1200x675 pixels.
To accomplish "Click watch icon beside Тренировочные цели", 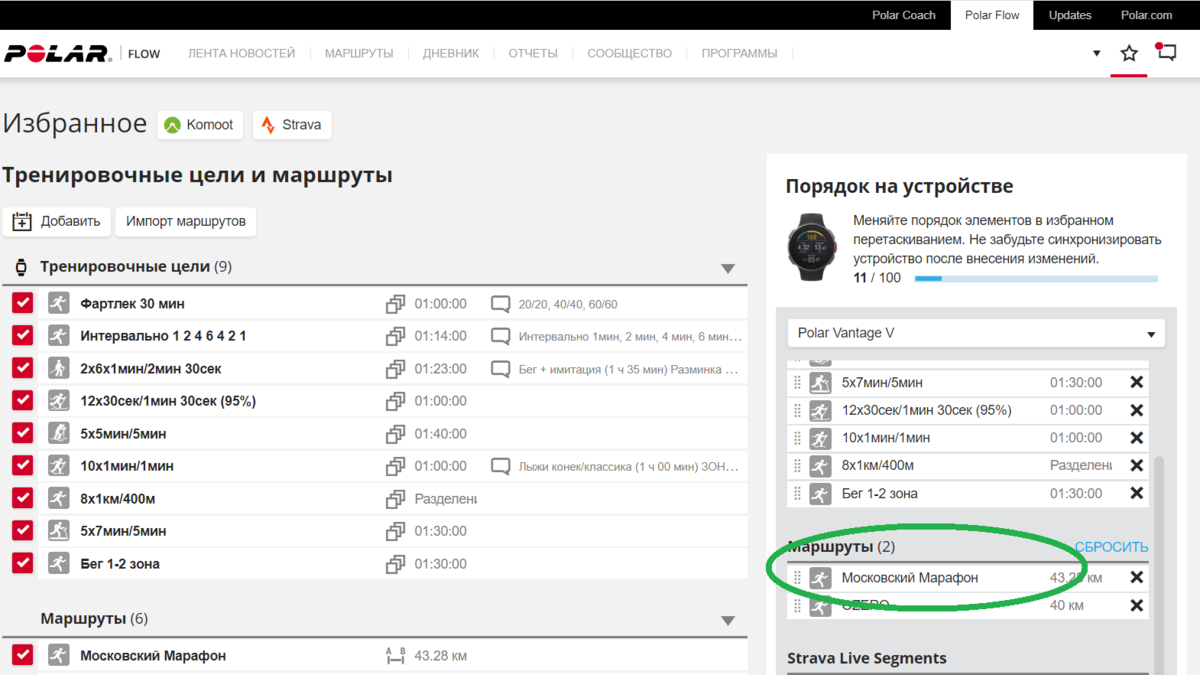I will tap(21, 267).
